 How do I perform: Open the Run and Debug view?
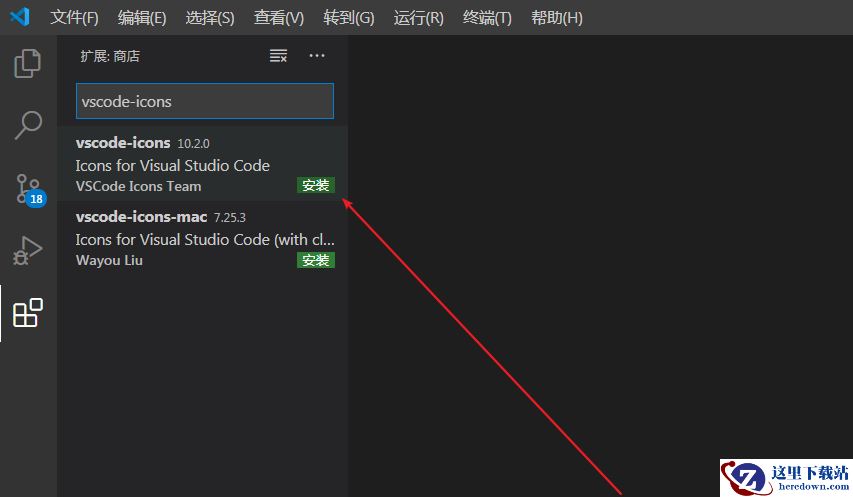pyautogui.click(x=28, y=251)
